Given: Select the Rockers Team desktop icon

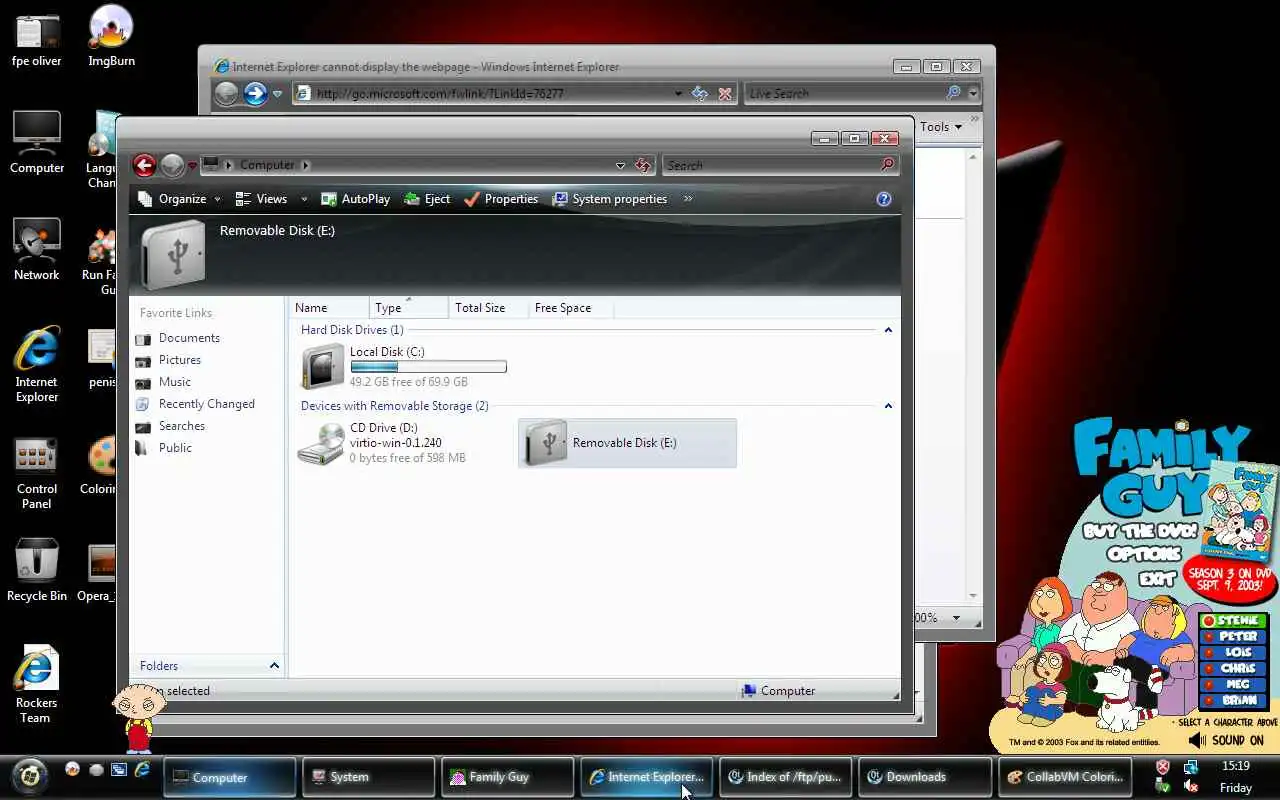Looking at the screenshot, I should coord(37,684).
